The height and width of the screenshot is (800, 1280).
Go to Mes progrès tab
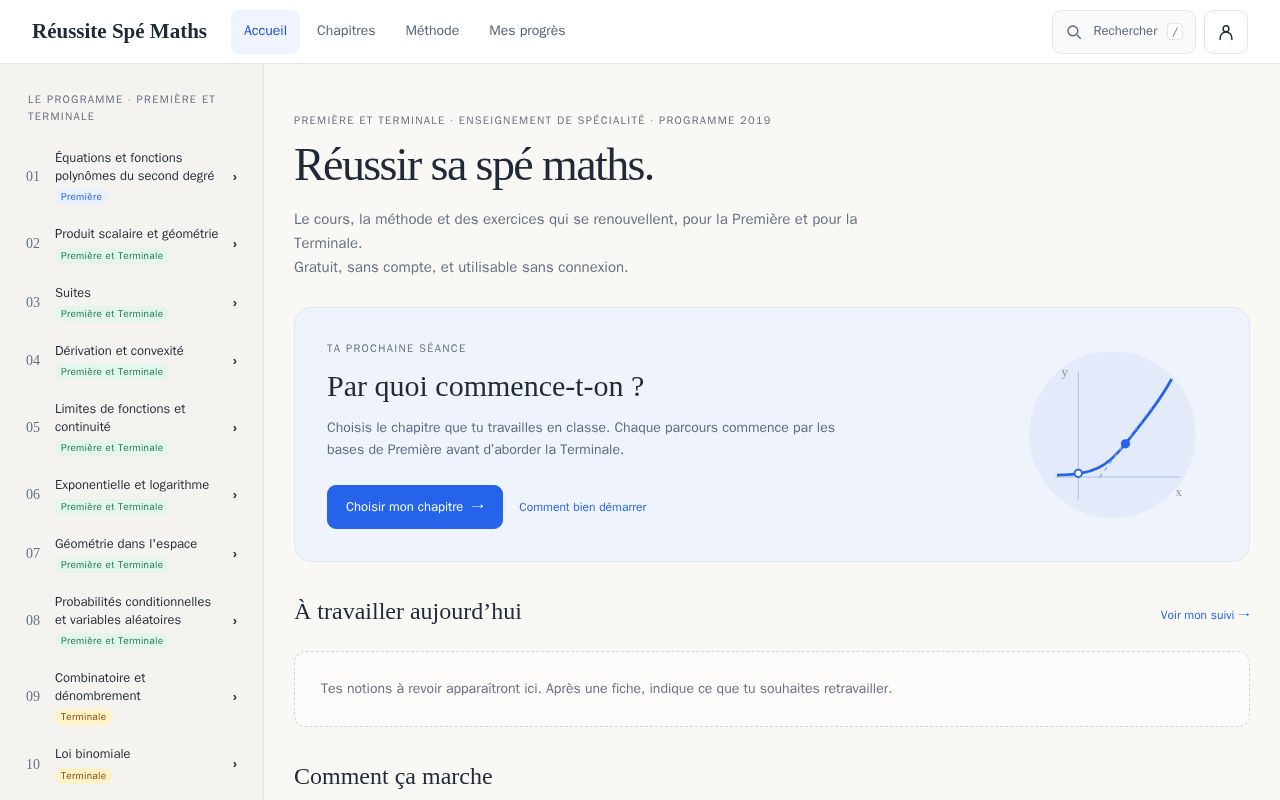(527, 31)
